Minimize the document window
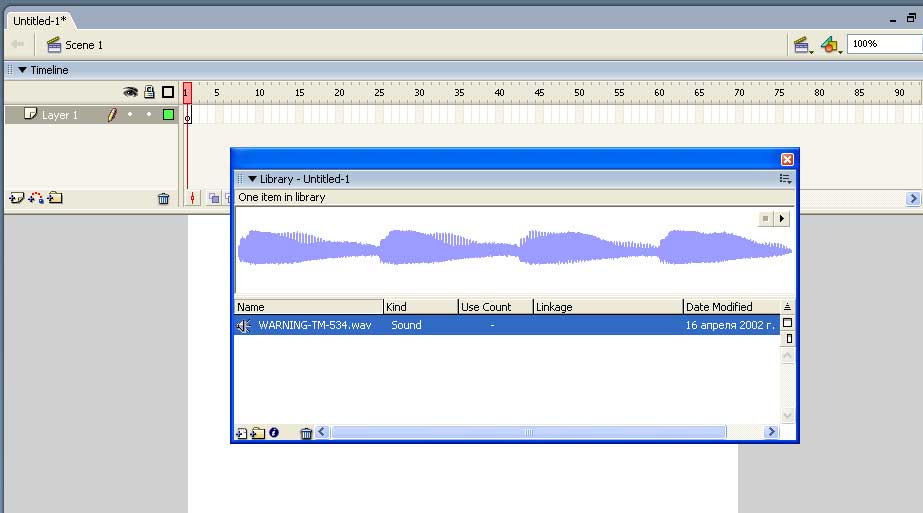The height and width of the screenshot is (513, 923). tap(893, 19)
